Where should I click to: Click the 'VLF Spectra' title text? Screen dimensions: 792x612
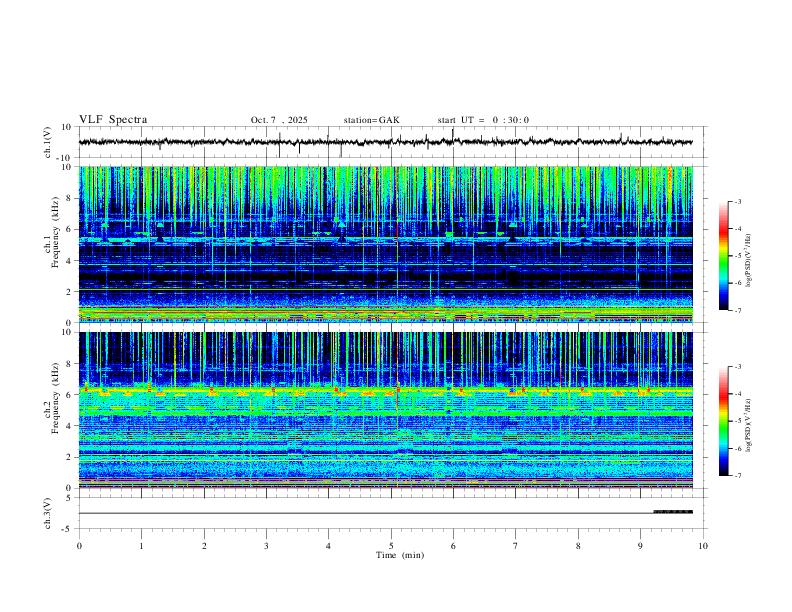[113, 120]
